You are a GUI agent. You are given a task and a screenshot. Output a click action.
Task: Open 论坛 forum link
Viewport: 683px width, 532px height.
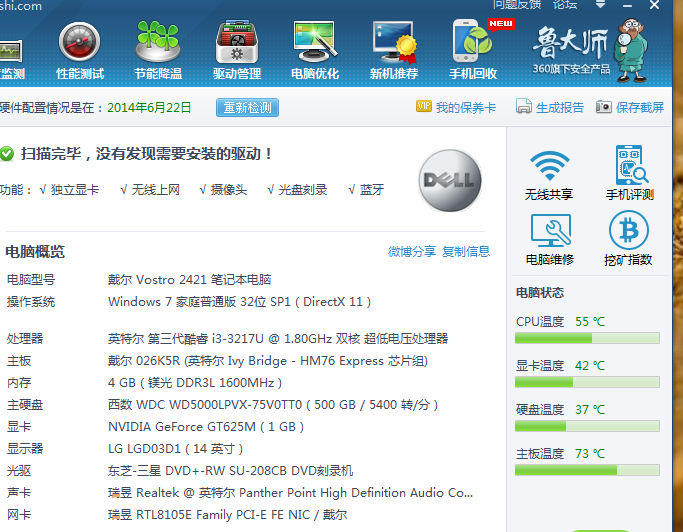pos(565,4)
